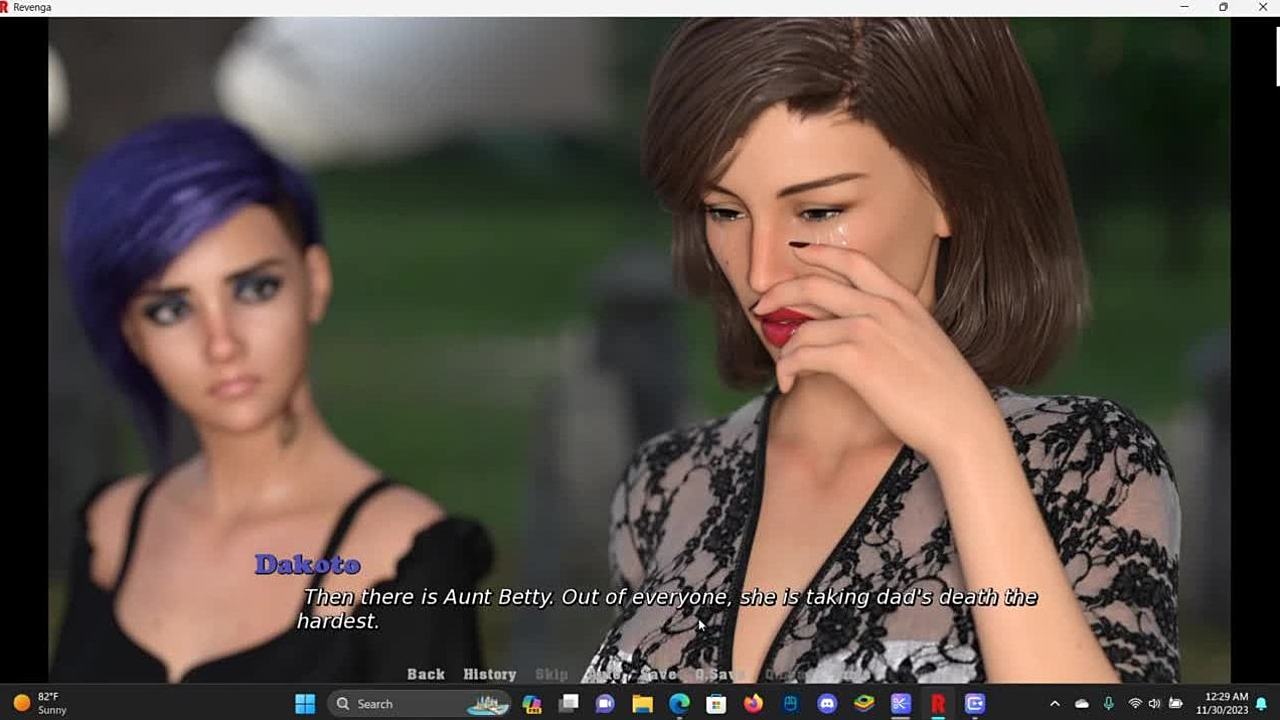Expand the hidden system tray icons
Image resolution: width=1280 pixels, height=720 pixels.
click(1054, 704)
